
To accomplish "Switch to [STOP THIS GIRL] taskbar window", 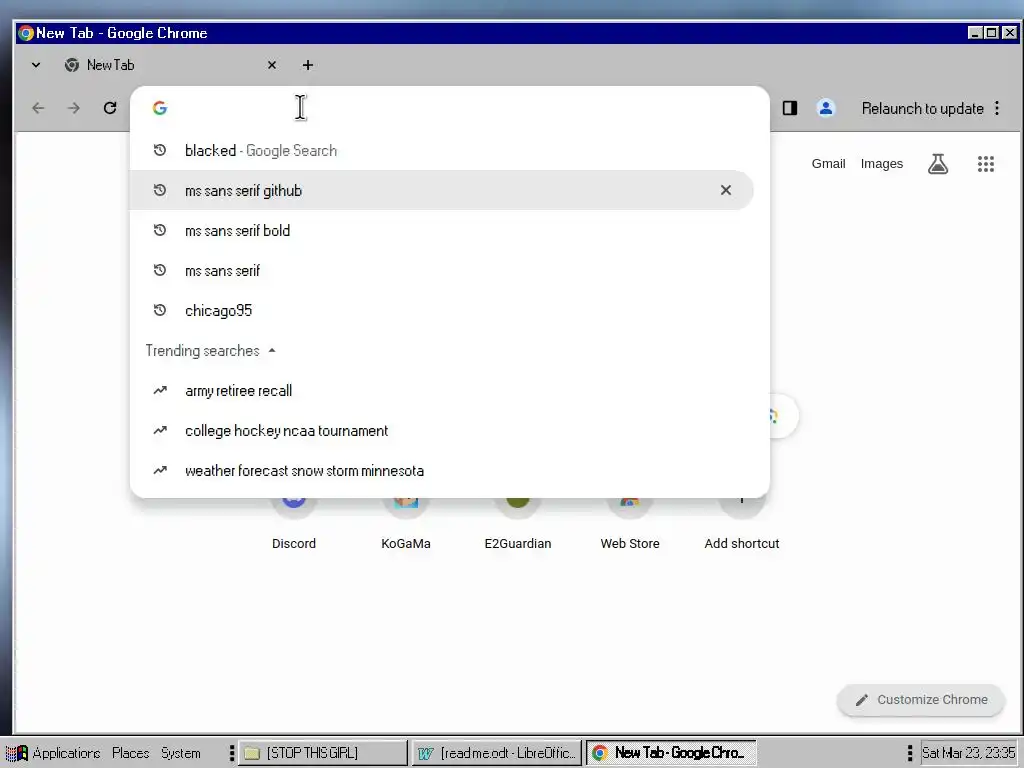I will pyautogui.click(x=323, y=753).
